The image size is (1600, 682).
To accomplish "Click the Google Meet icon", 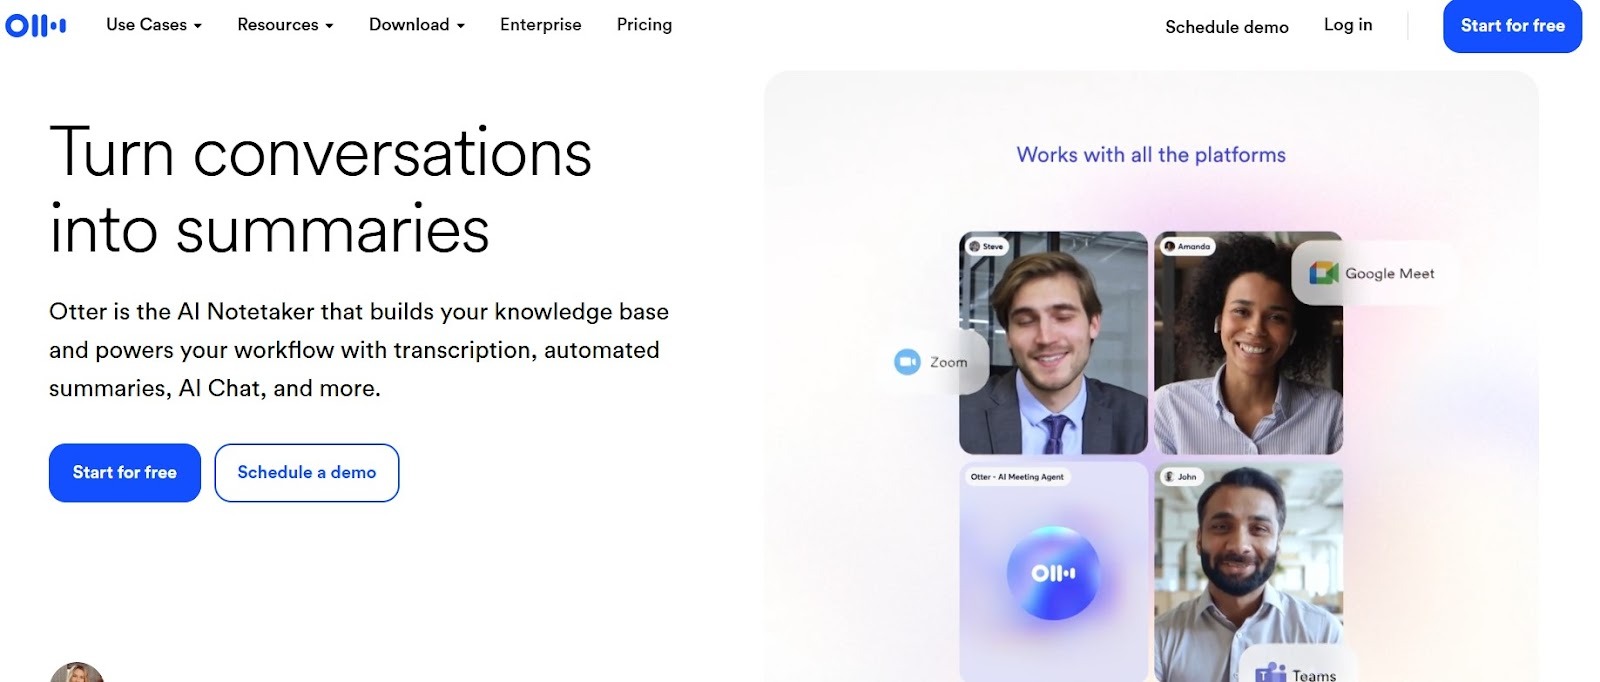I will 1324,273.
